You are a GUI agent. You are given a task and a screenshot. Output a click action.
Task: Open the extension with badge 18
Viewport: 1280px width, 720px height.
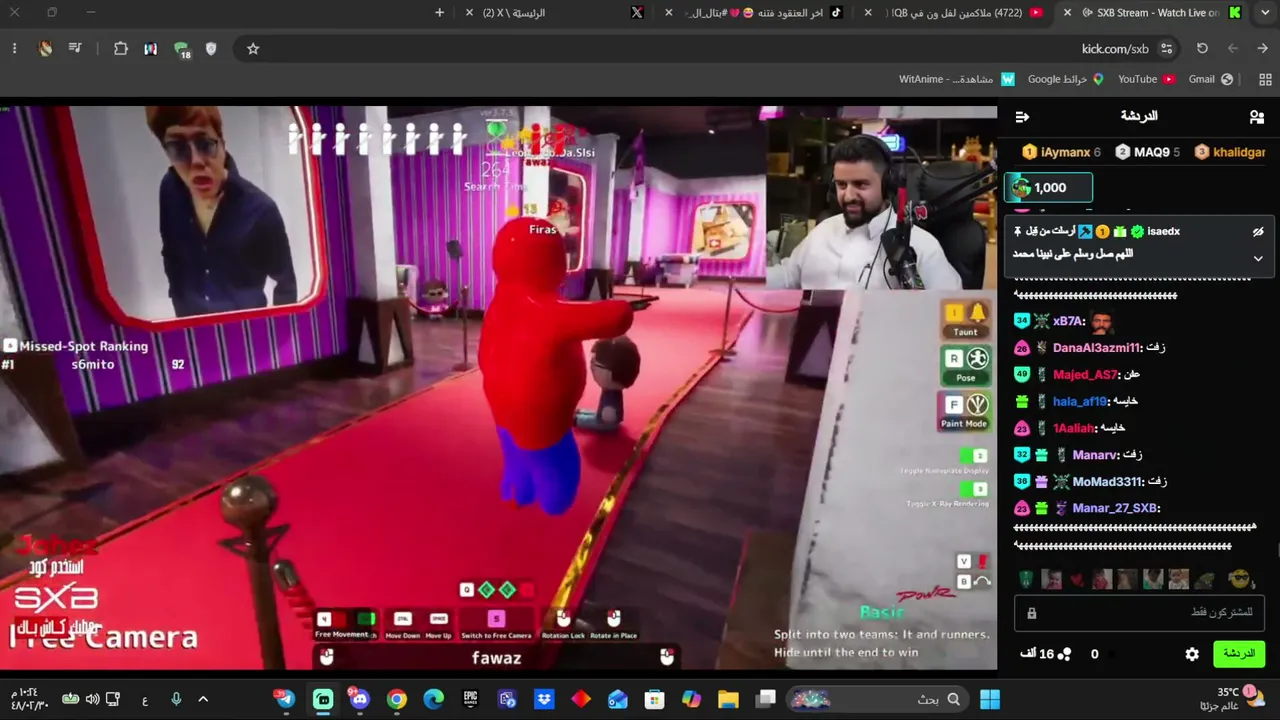(x=181, y=50)
